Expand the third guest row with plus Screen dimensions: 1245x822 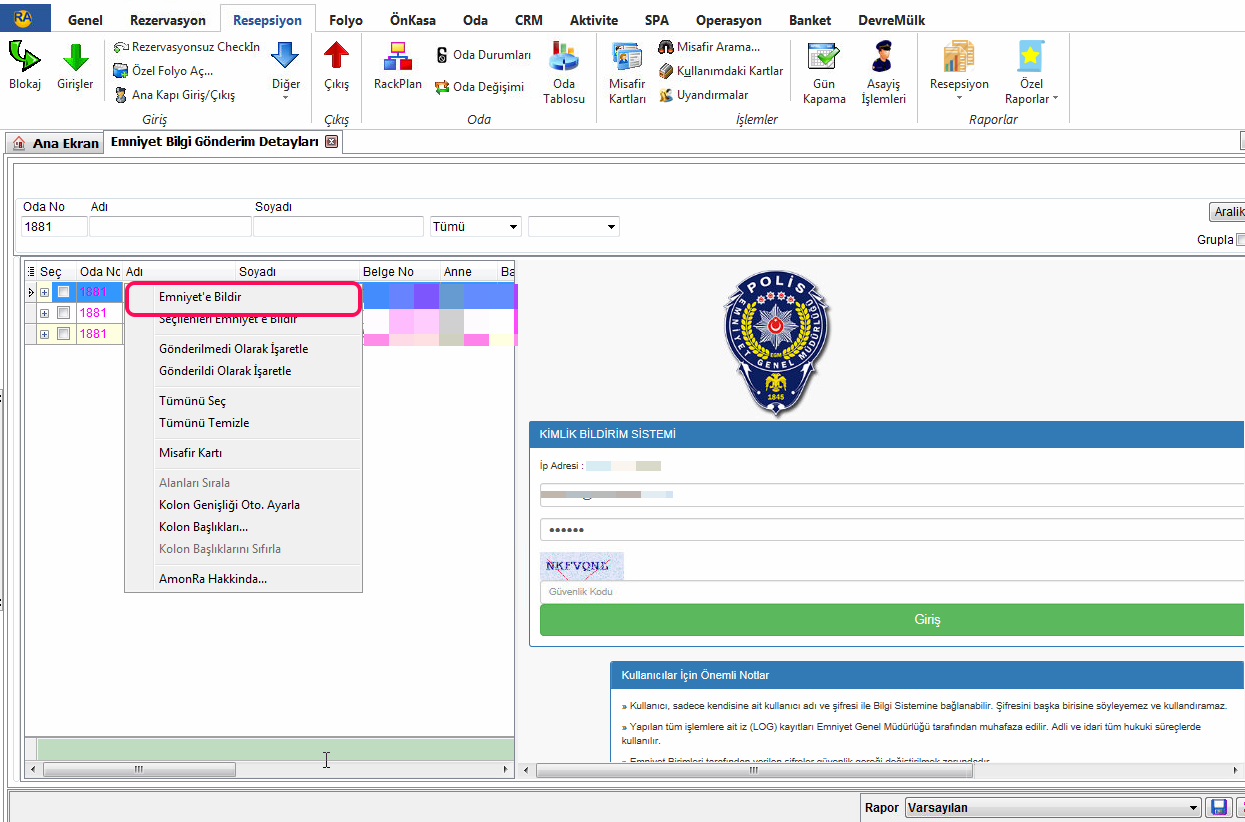[x=44, y=334]
